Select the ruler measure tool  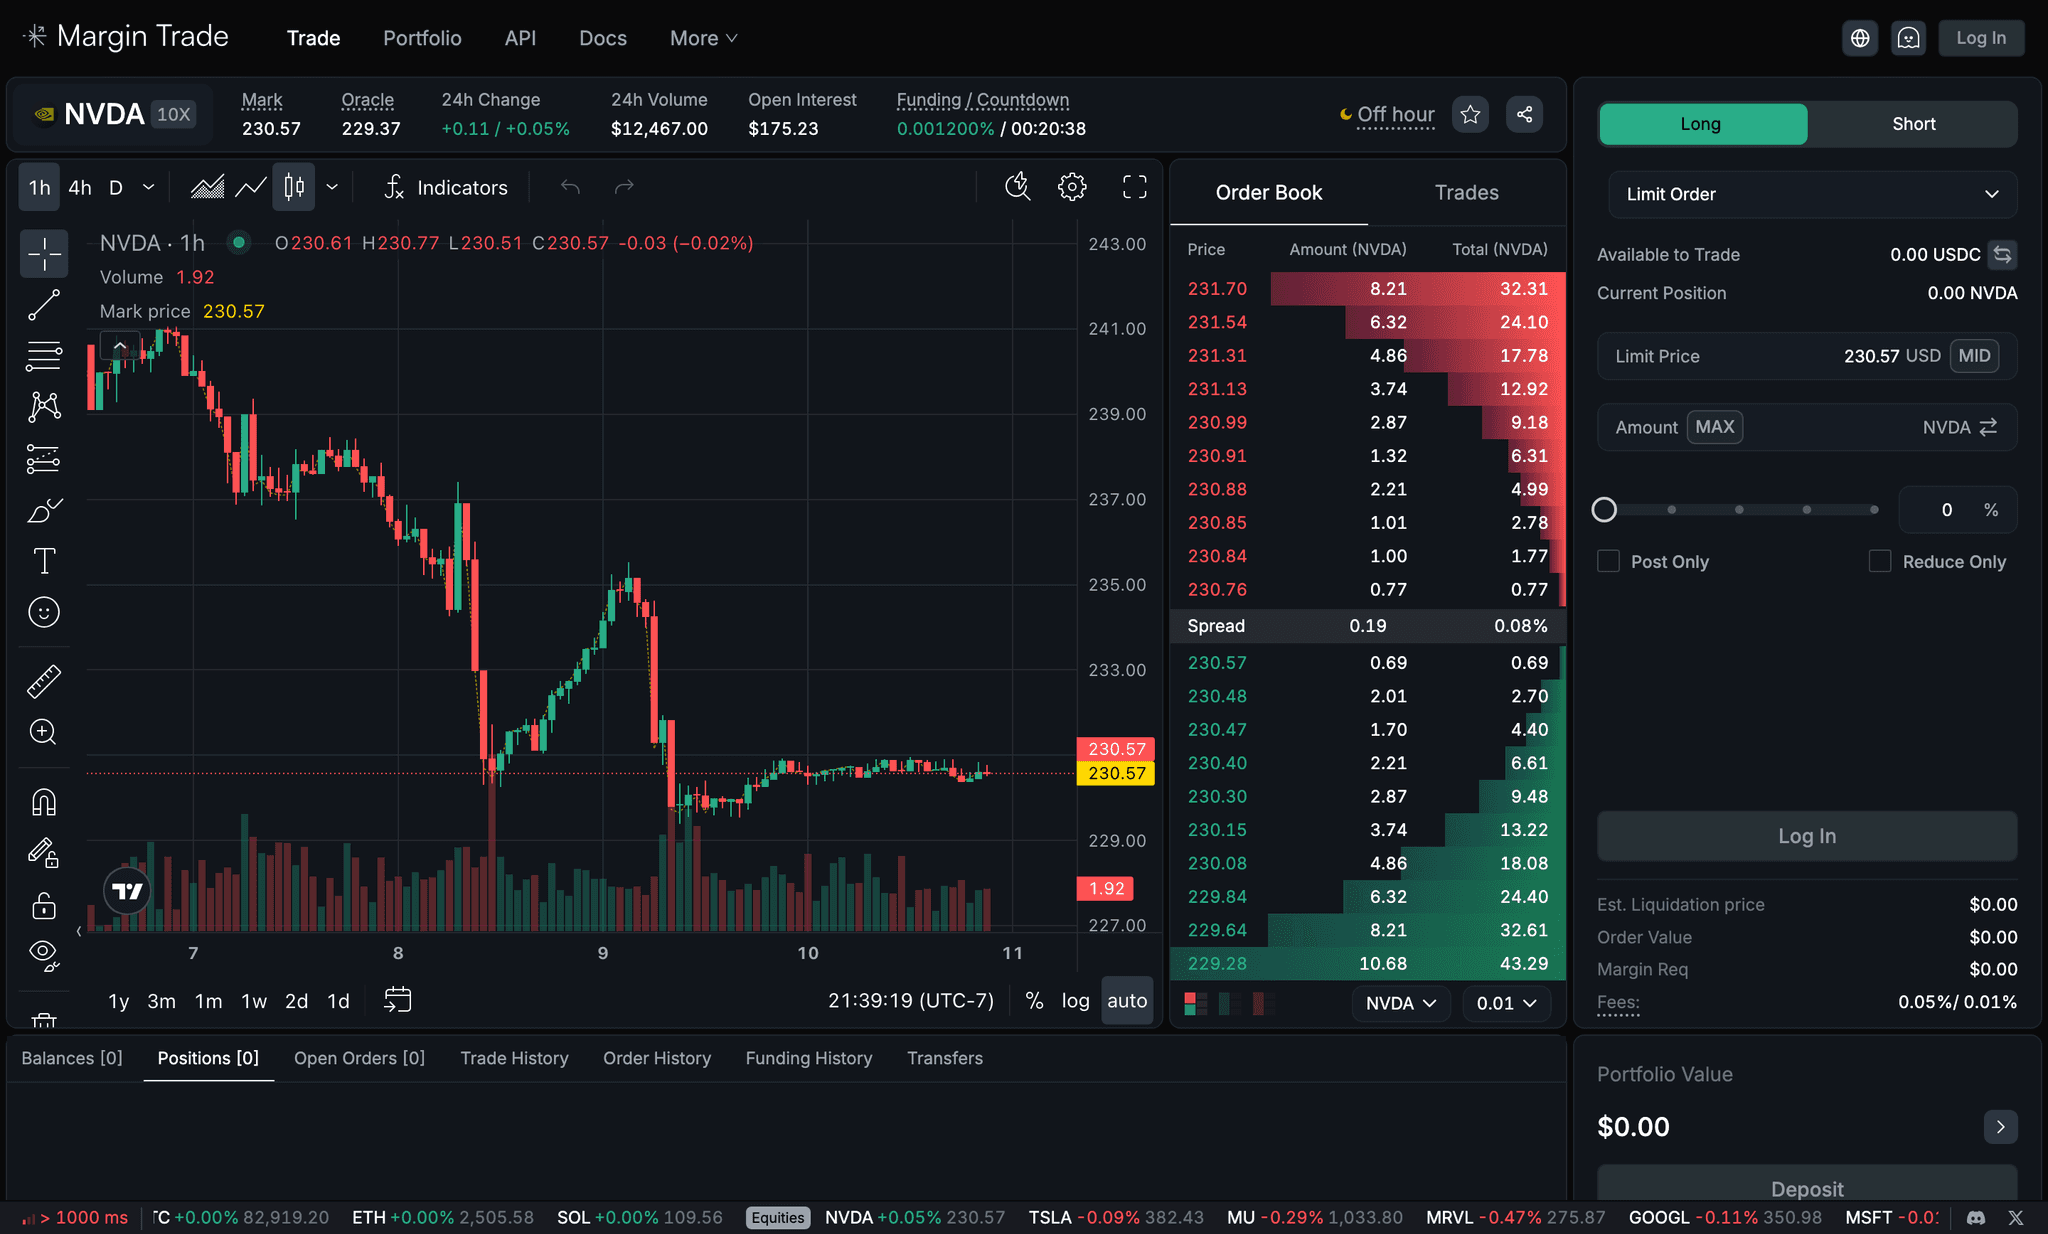[44, 681]
